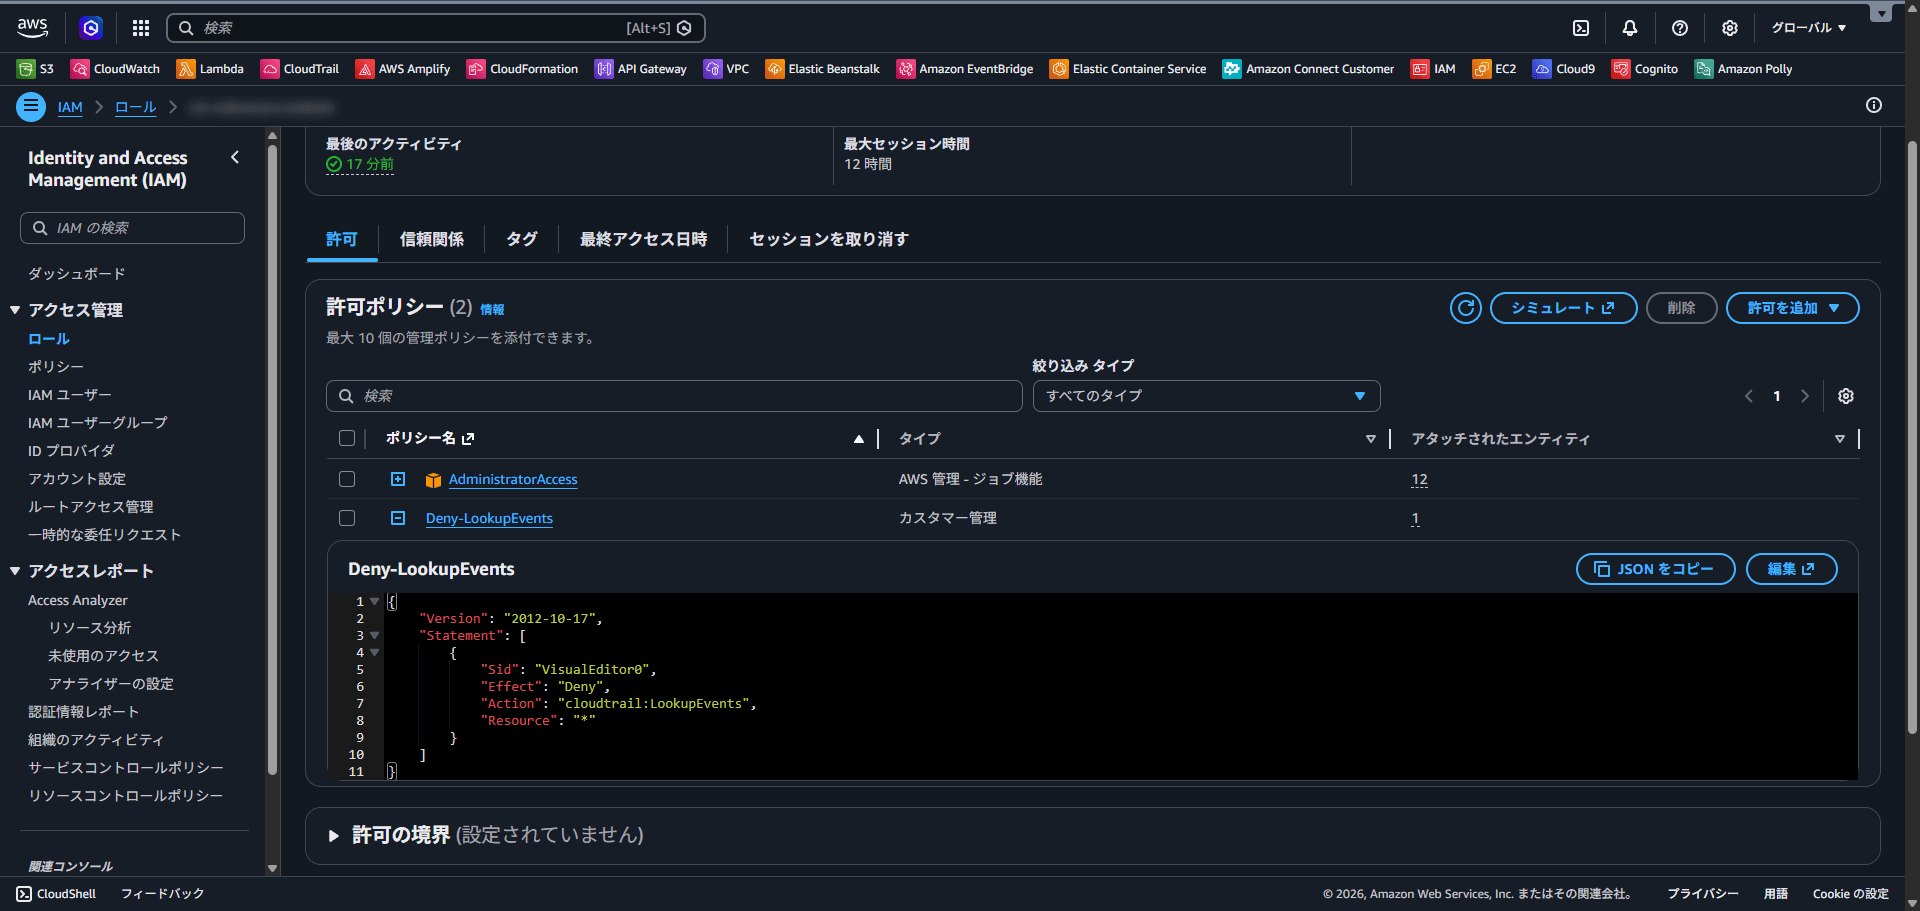This screenshot has height=911, width=1920.
Task: Switch to the 信頼関係 tab
Action: click(x=432, y=239)
